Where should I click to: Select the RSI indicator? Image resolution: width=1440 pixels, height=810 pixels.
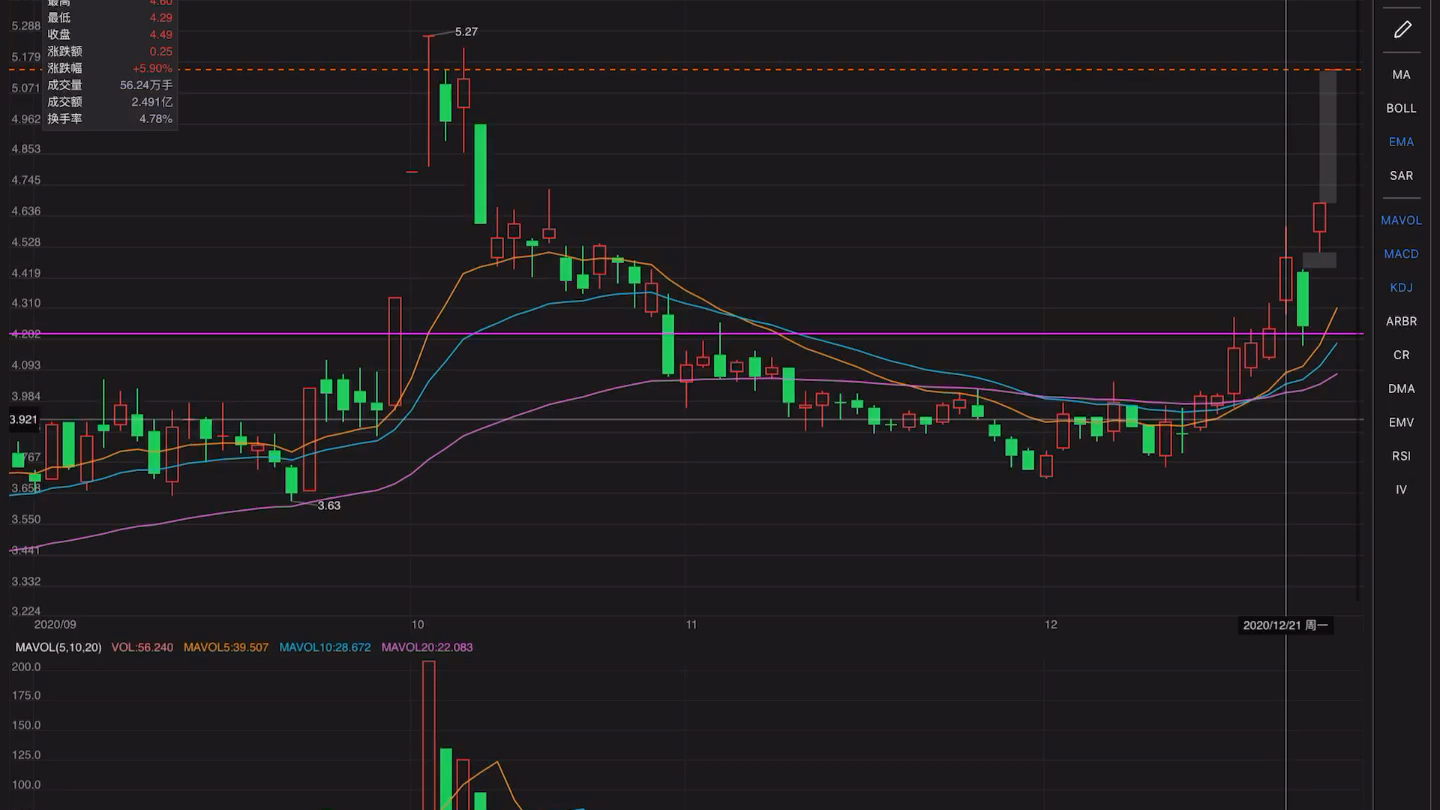coord(1401,456)
